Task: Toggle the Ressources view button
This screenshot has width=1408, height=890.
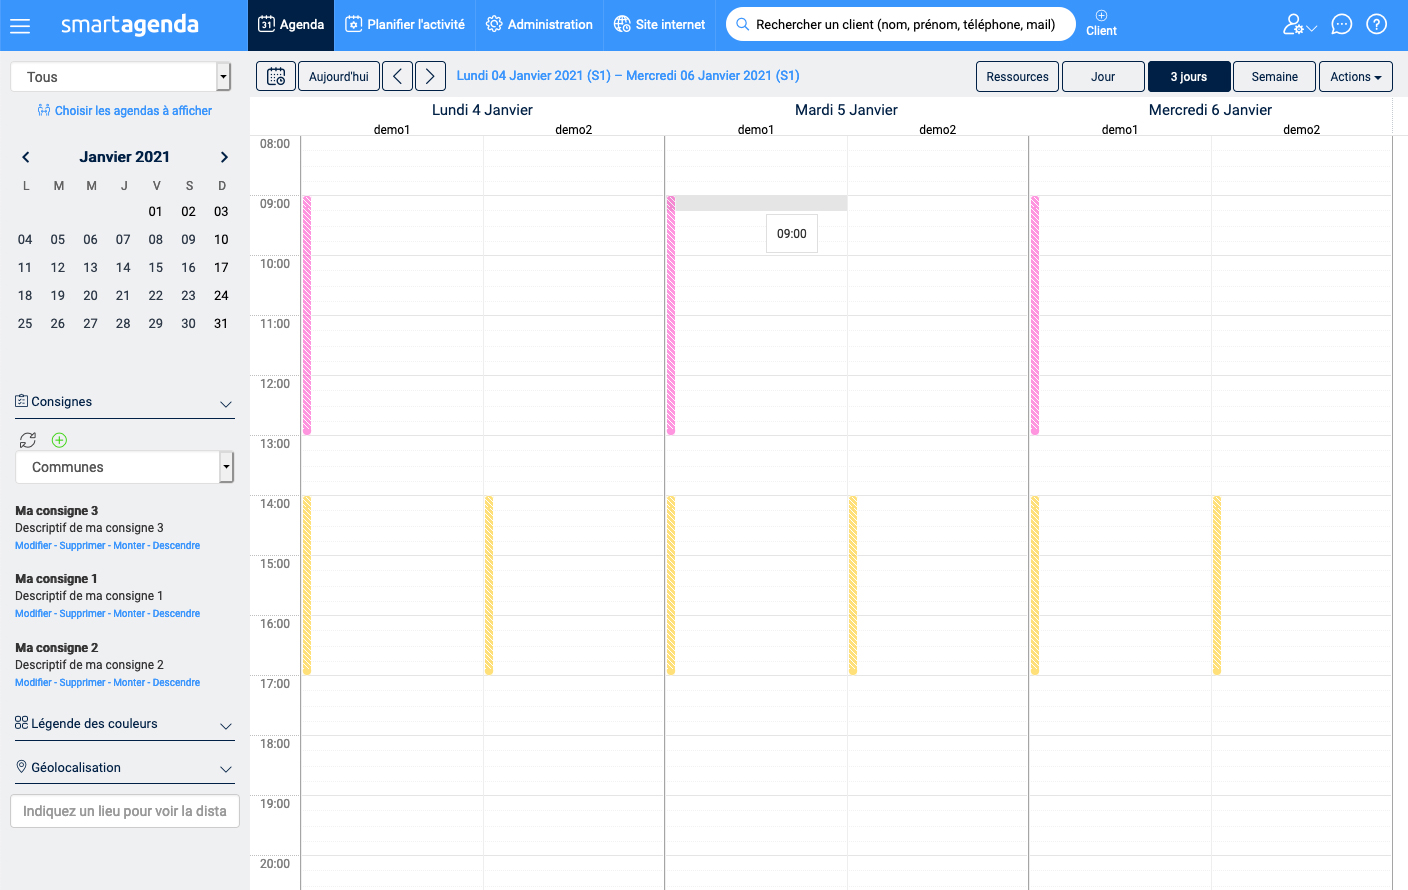Action: pyautogui.click(x=1017, y=77)
